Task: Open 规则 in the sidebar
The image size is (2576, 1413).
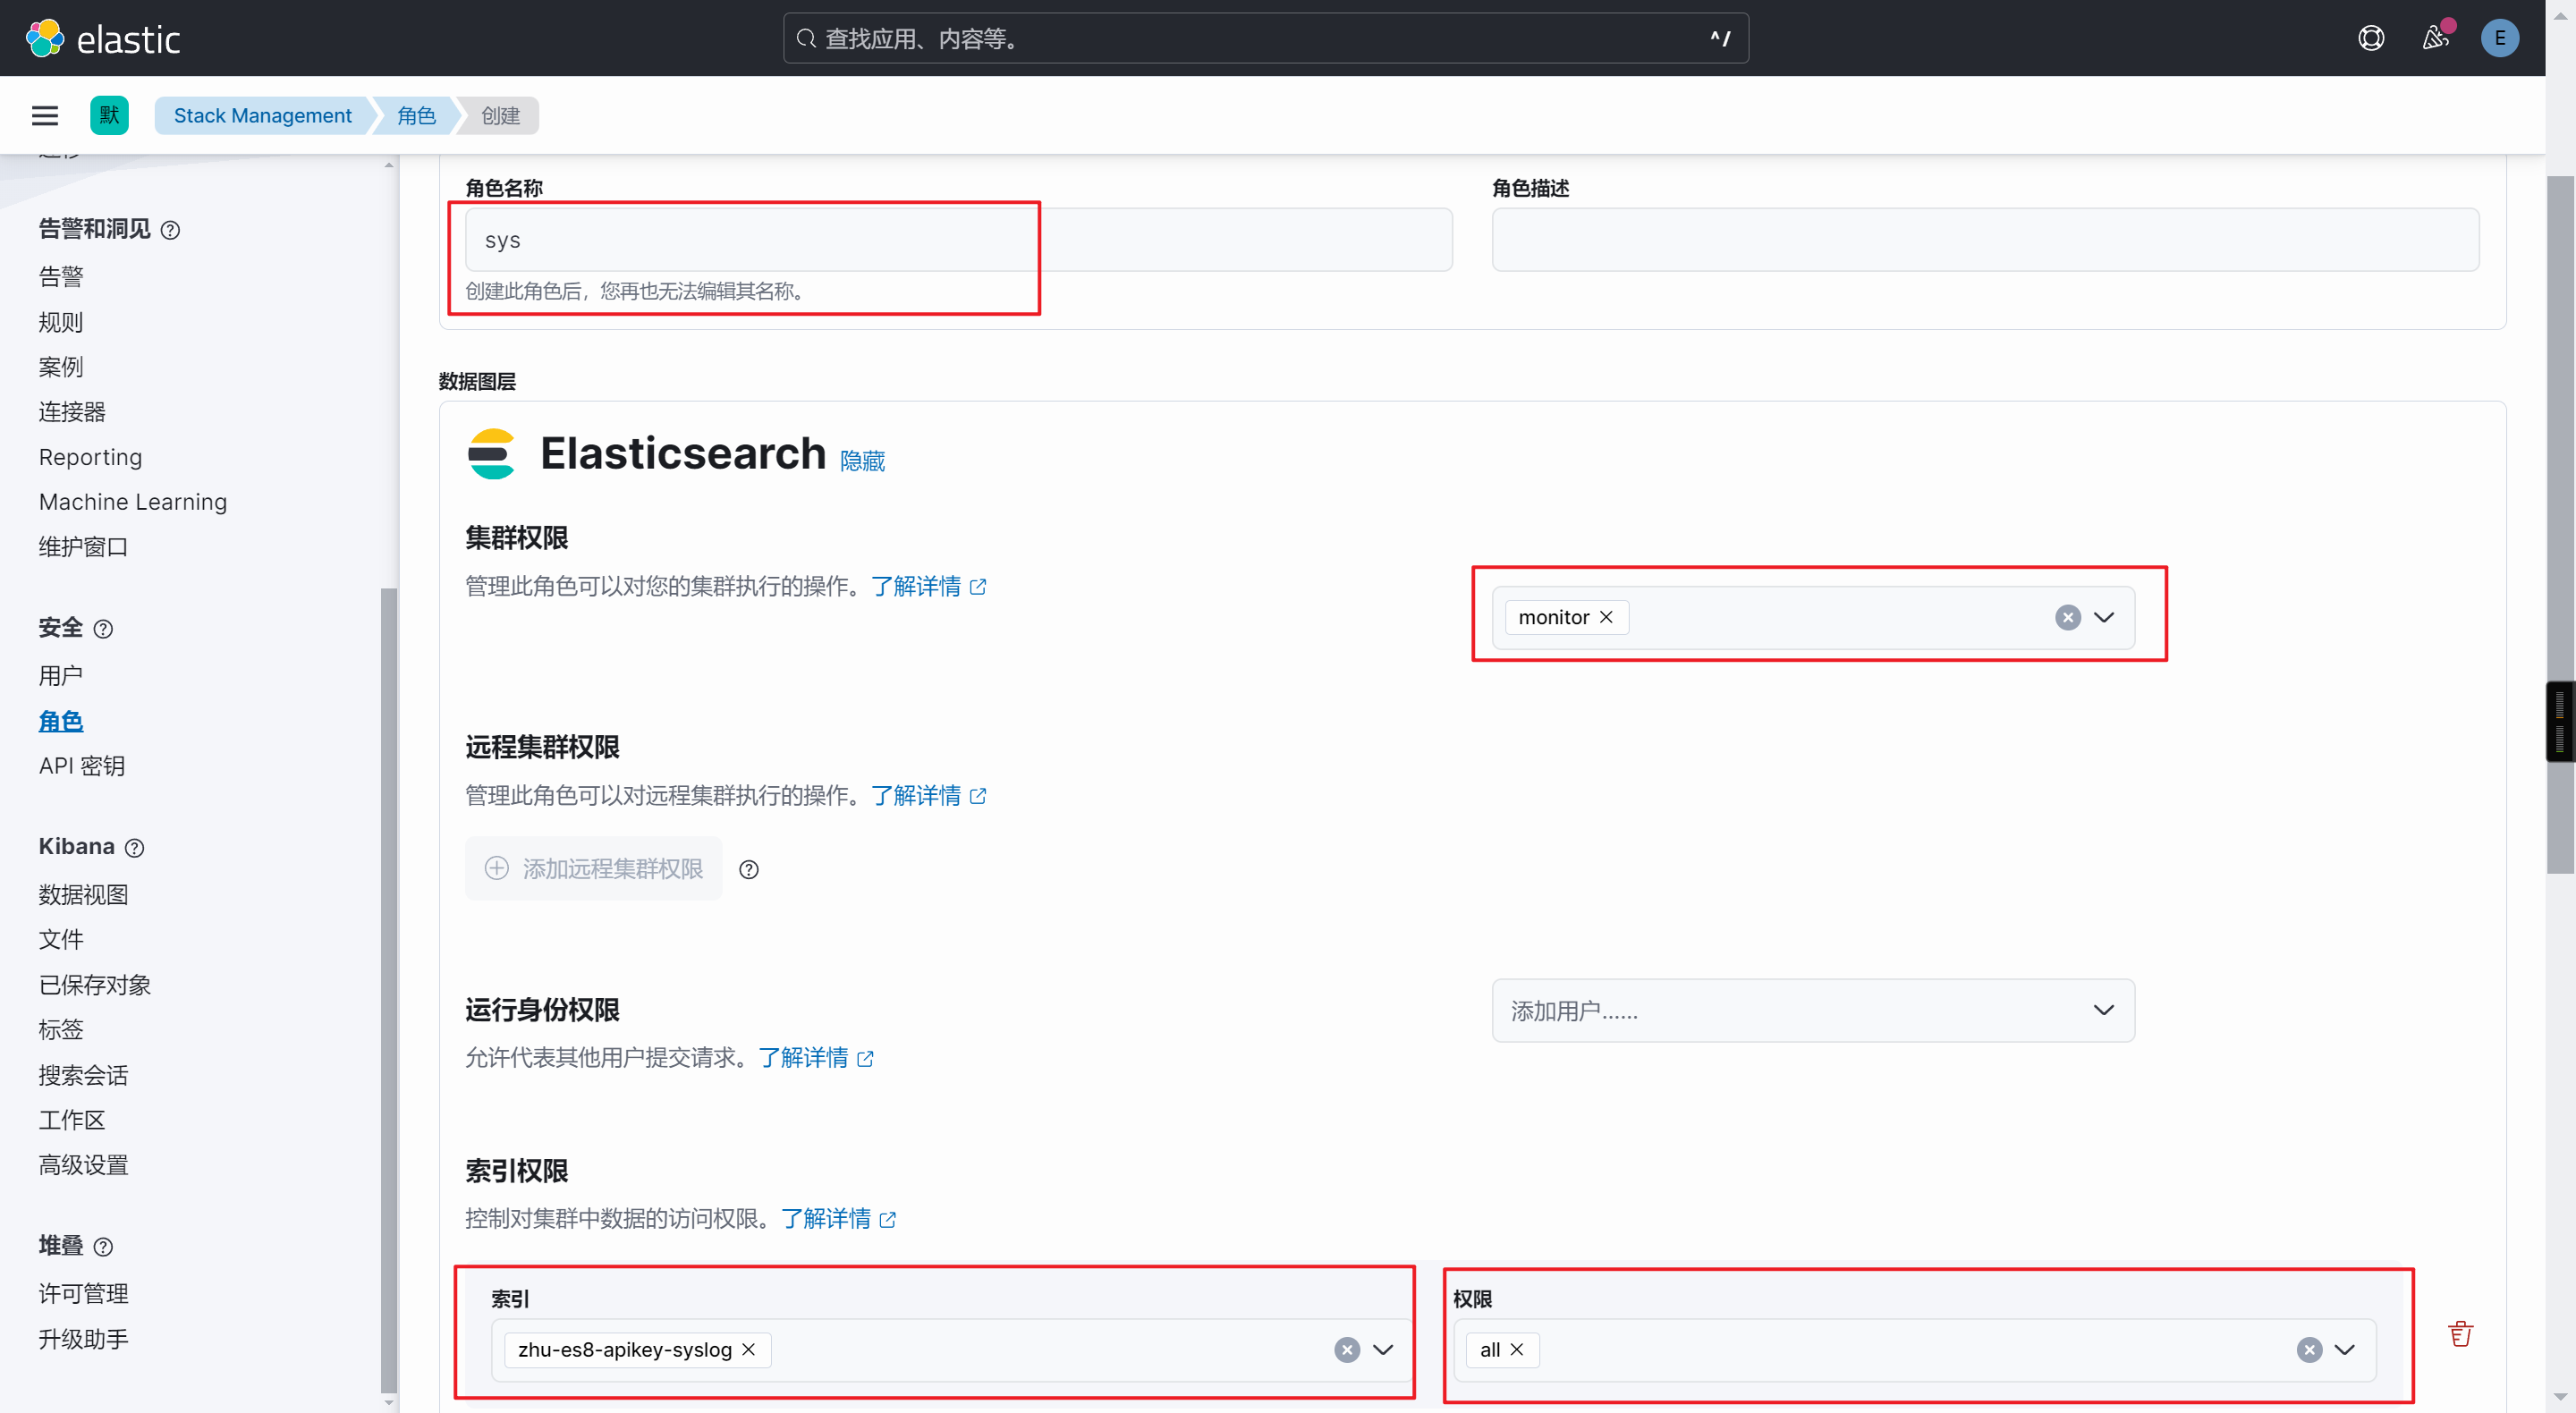Action: 61,323
